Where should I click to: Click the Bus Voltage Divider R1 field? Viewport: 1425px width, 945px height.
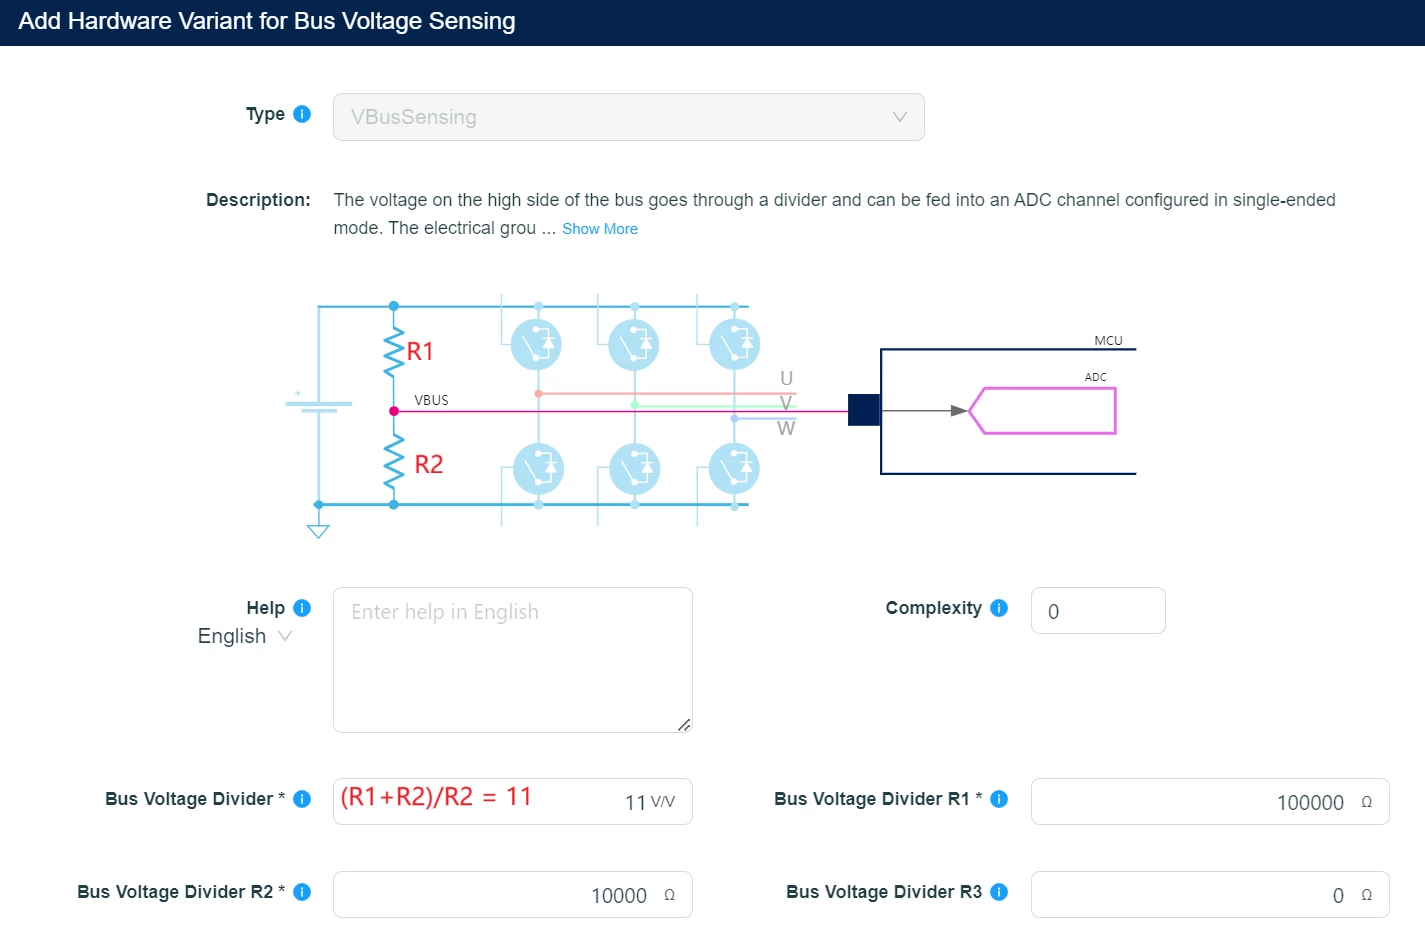[x=1210, y=802]
